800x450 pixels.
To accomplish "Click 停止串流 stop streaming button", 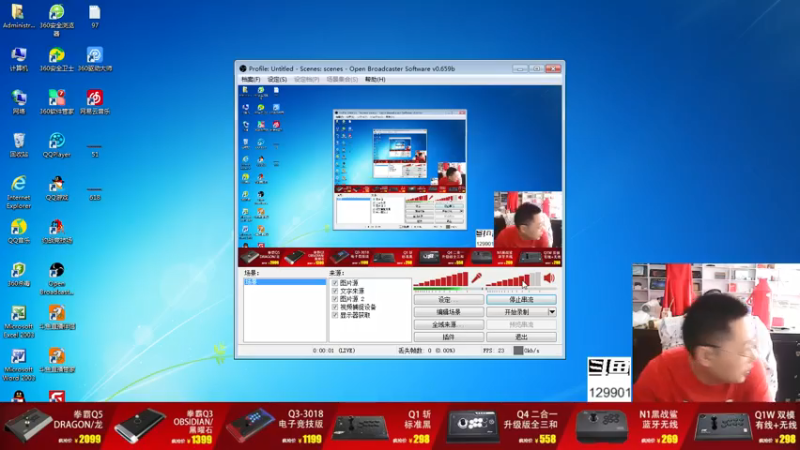I will pyautogui.click(x=521, y=299).
